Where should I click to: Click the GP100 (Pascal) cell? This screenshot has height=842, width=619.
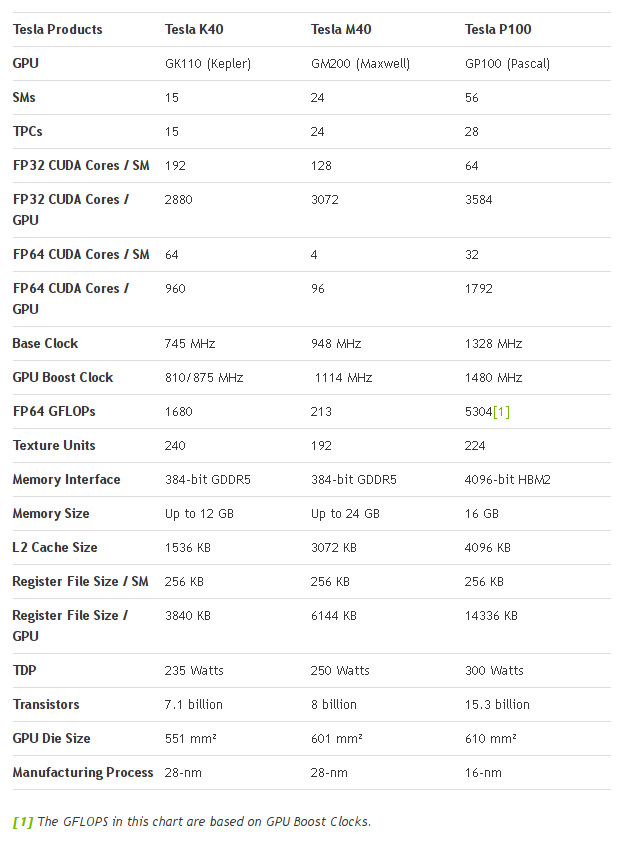click(x=507, y=64)
